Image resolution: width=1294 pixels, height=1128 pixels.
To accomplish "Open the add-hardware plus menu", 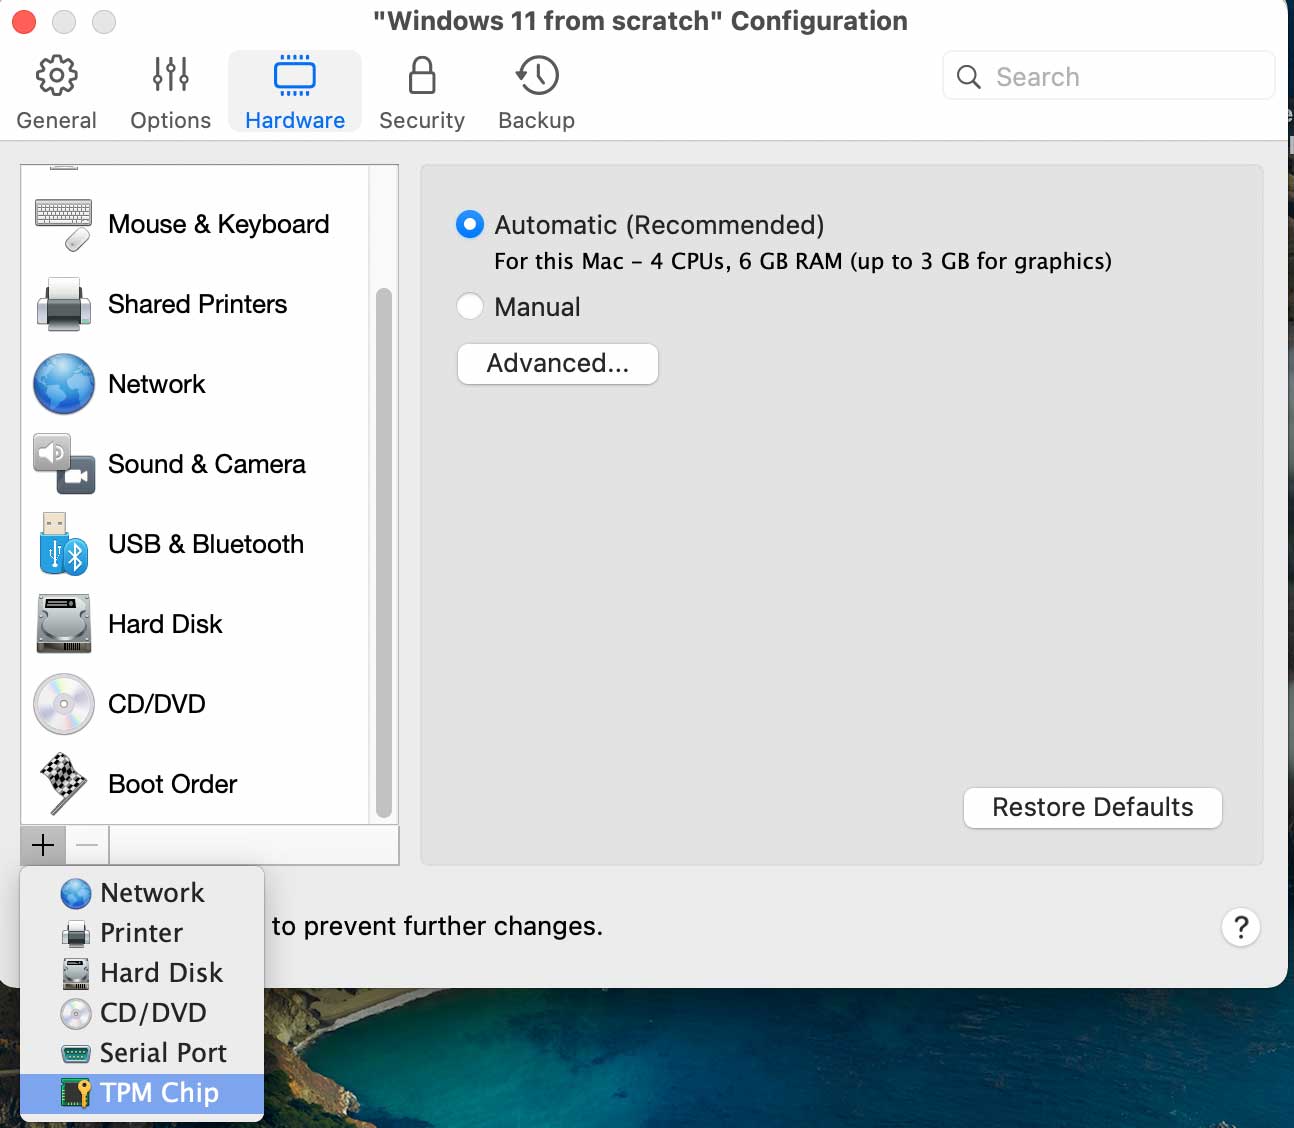I will pos(42,845).
